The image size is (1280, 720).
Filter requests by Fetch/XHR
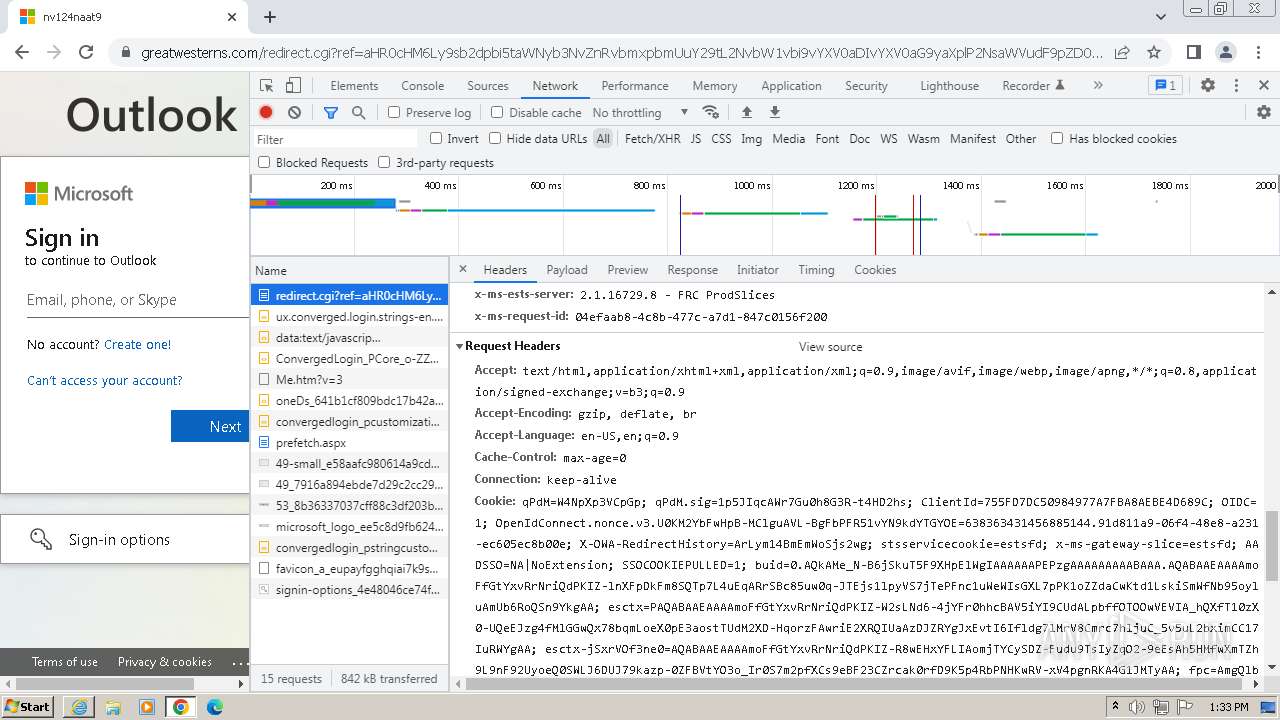tap(652, 139)
